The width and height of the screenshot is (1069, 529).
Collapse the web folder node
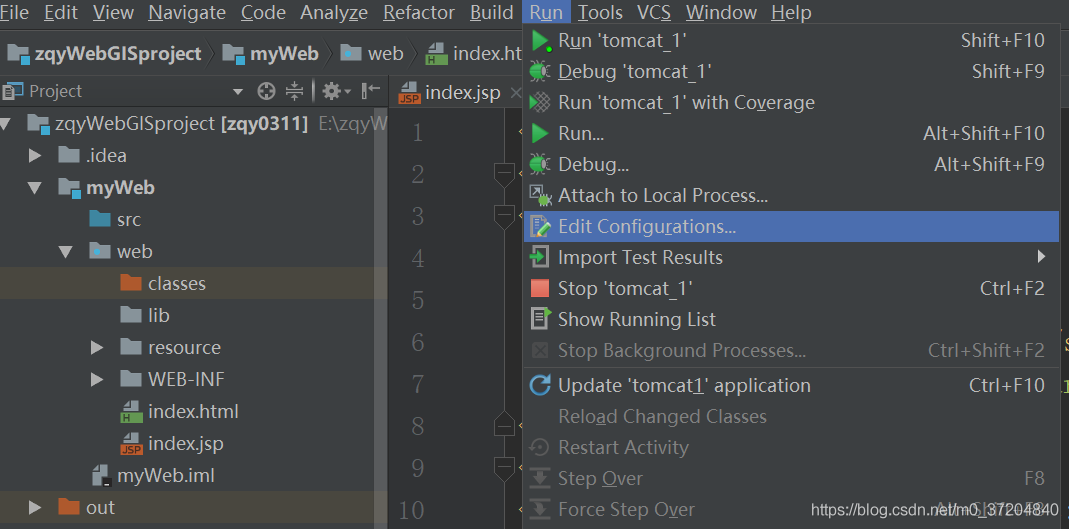coord(65,252)
